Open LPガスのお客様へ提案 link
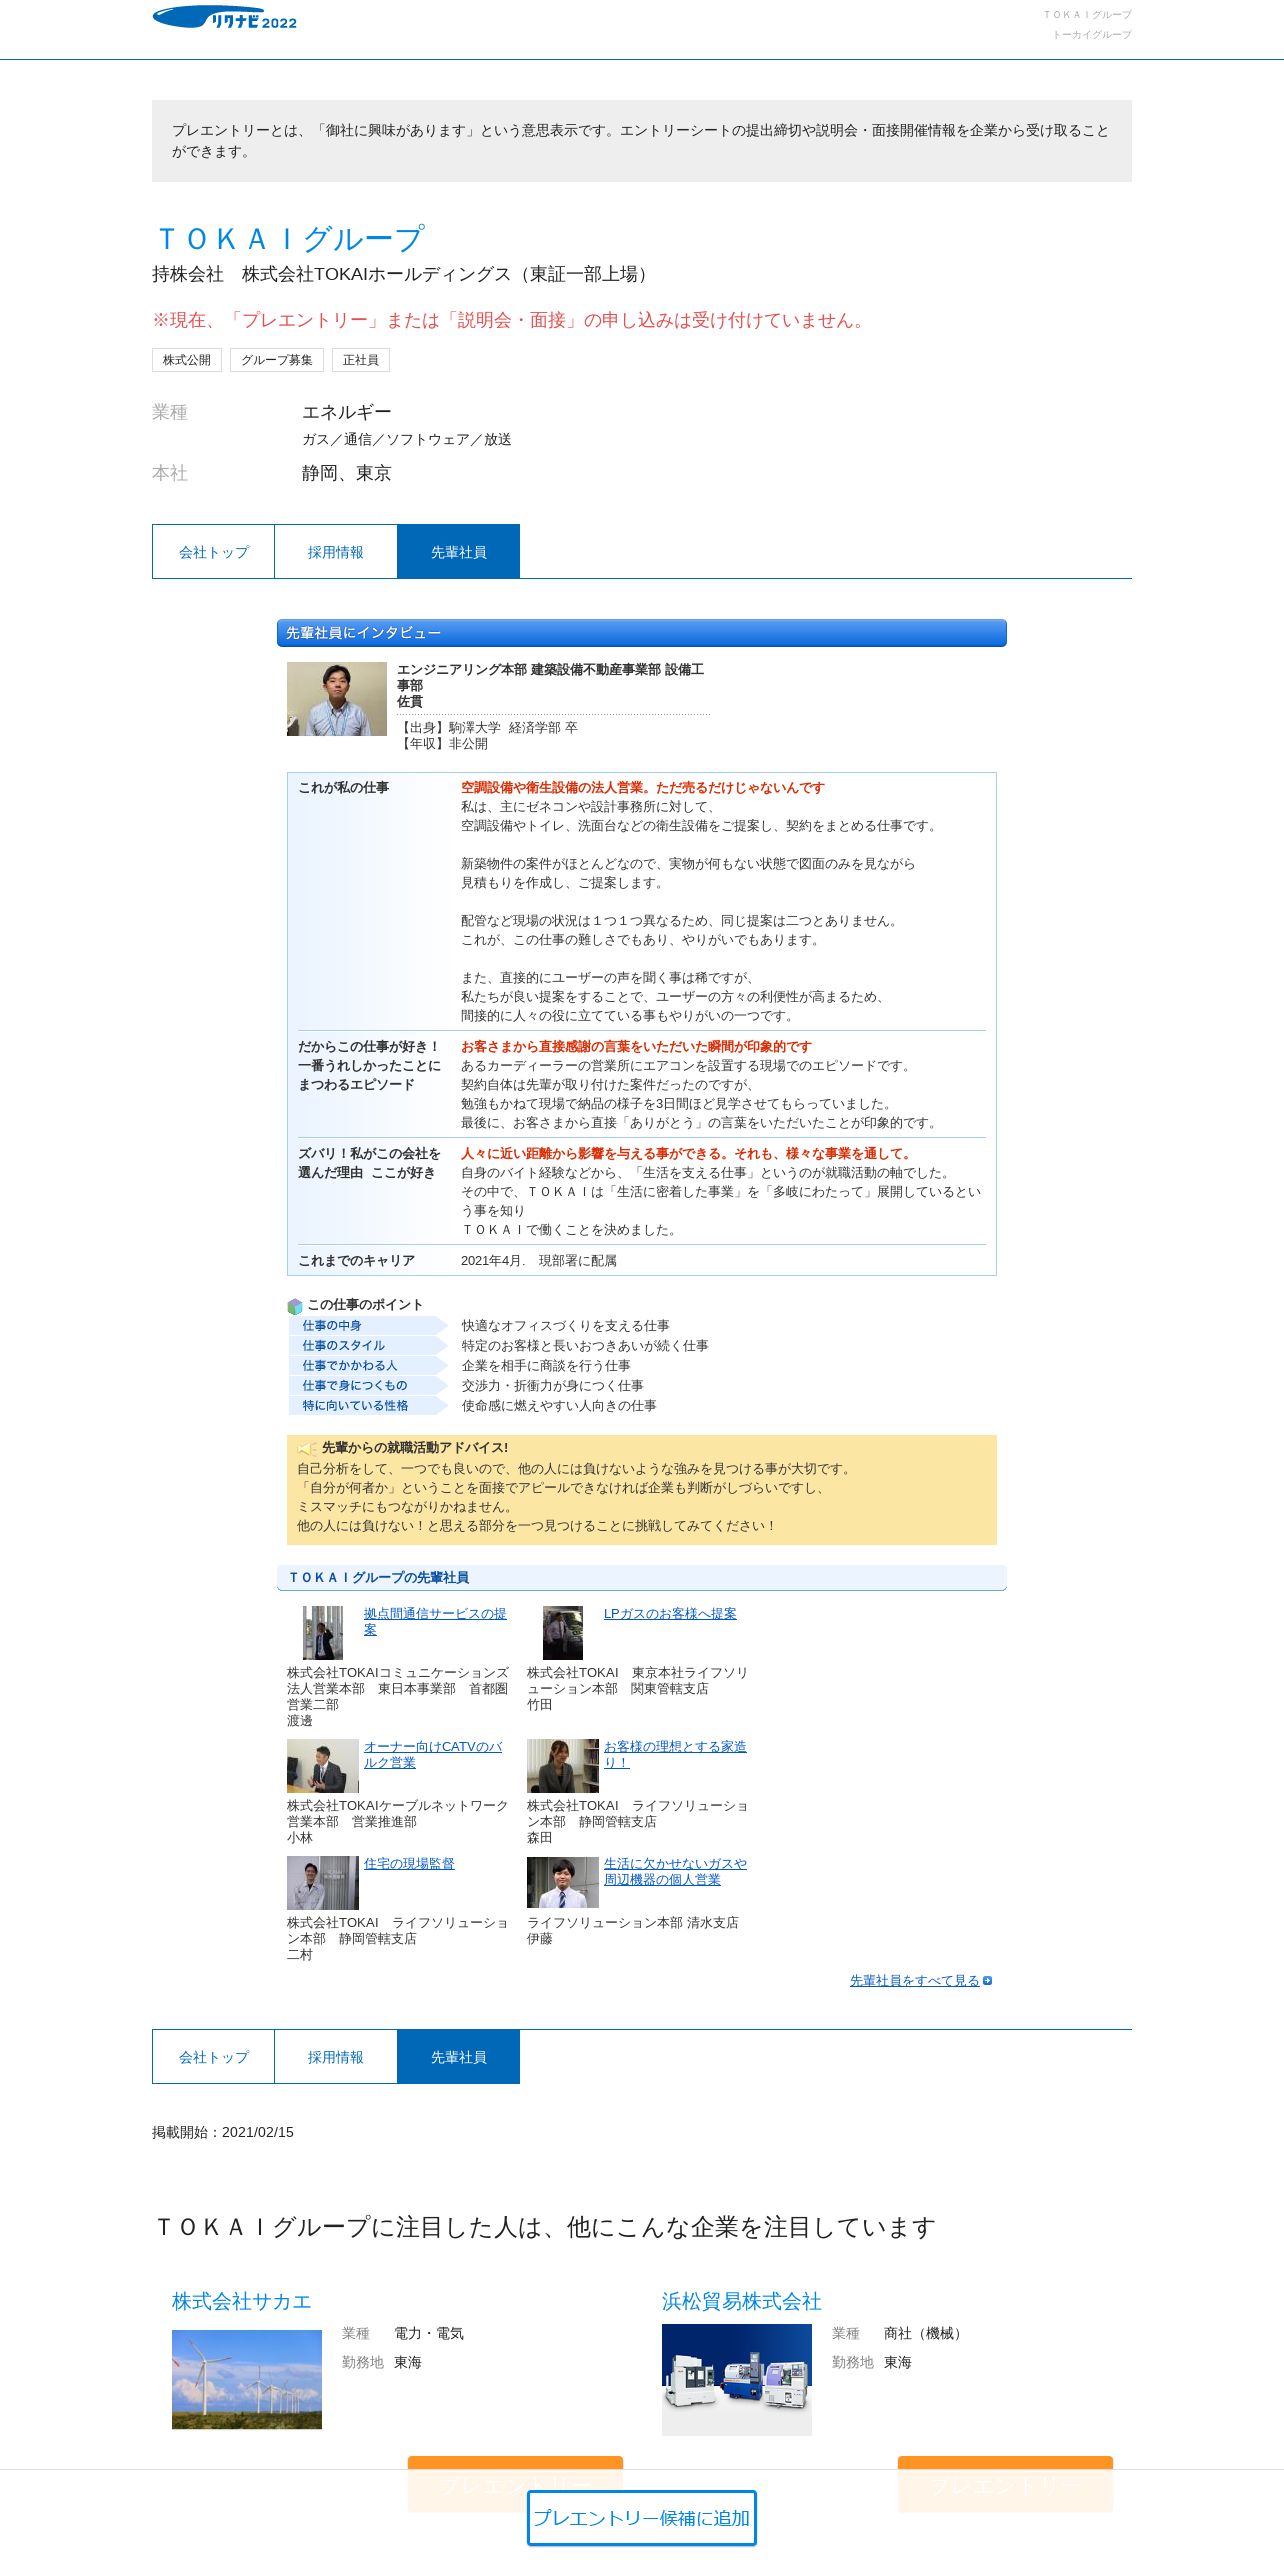 (670, 1613)
